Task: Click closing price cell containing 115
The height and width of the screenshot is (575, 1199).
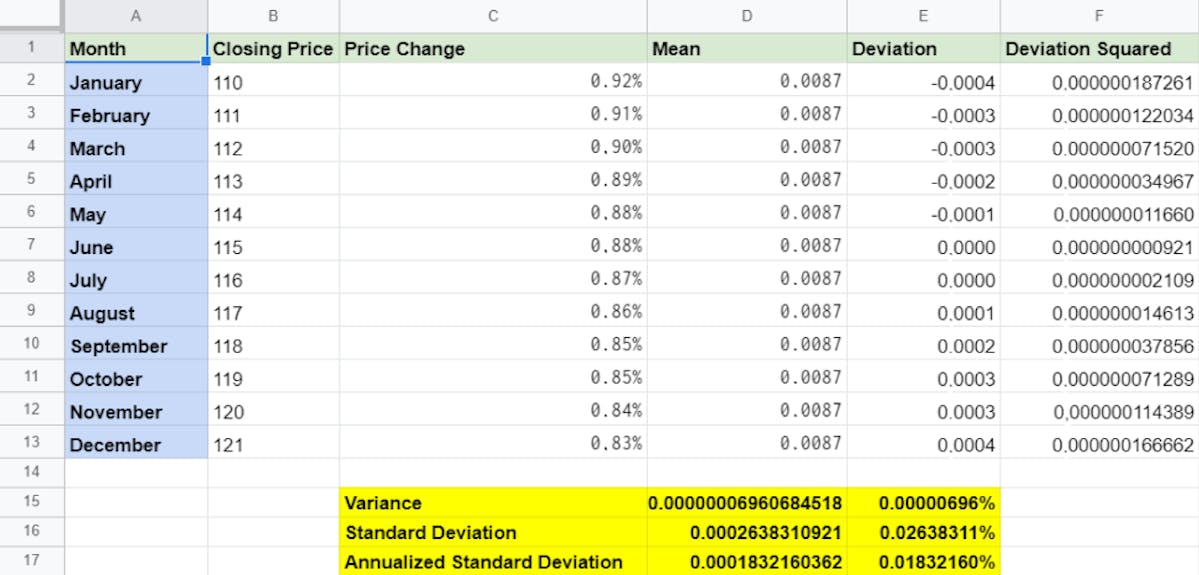Action: pos(273,246)
